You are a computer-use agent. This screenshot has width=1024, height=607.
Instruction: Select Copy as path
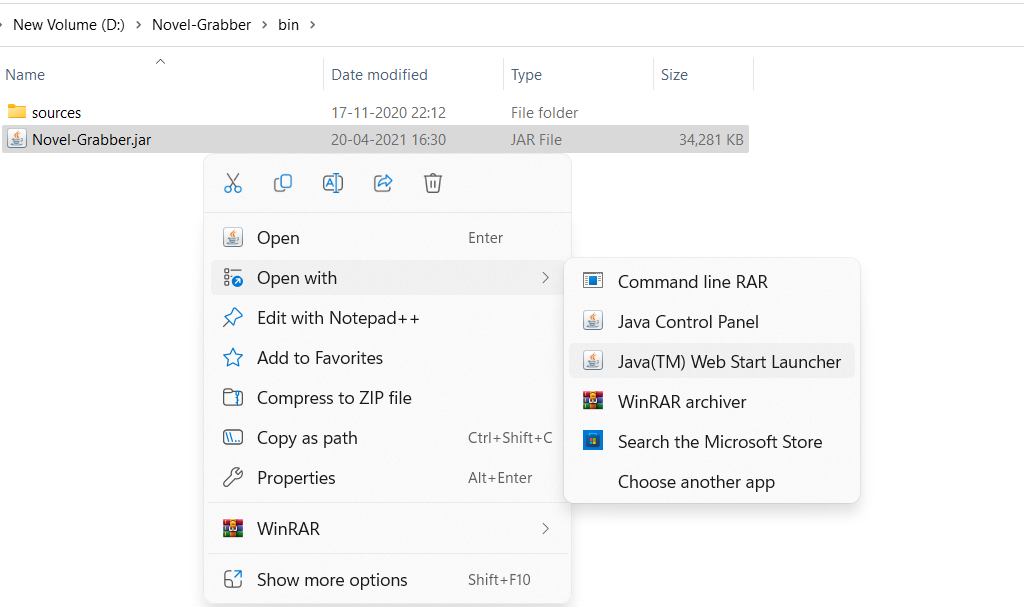click(x=388, y=438)
